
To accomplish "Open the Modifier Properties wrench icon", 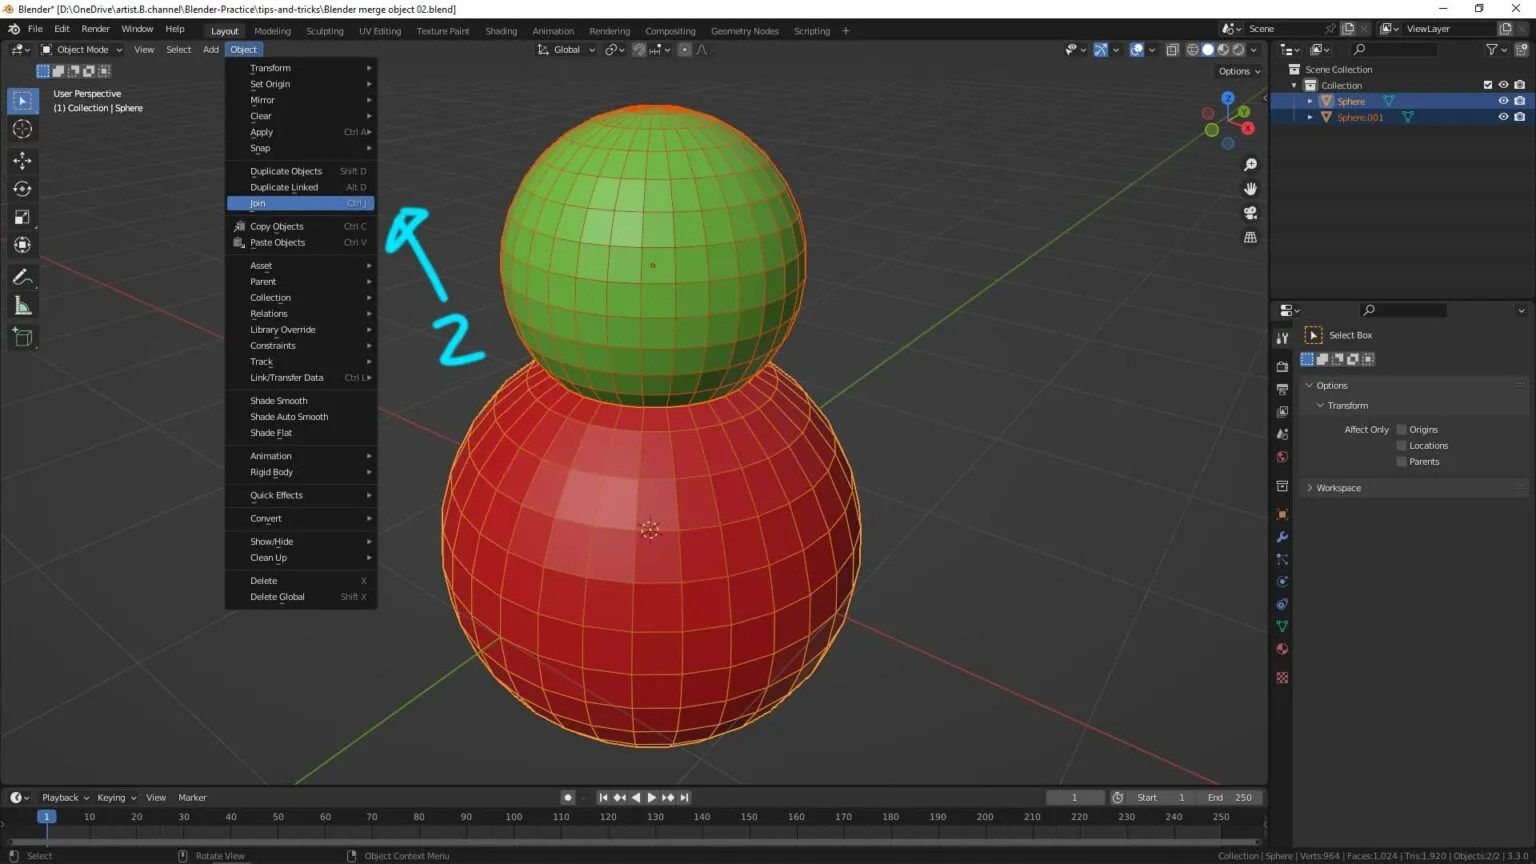I will [x=1283, y=537].
